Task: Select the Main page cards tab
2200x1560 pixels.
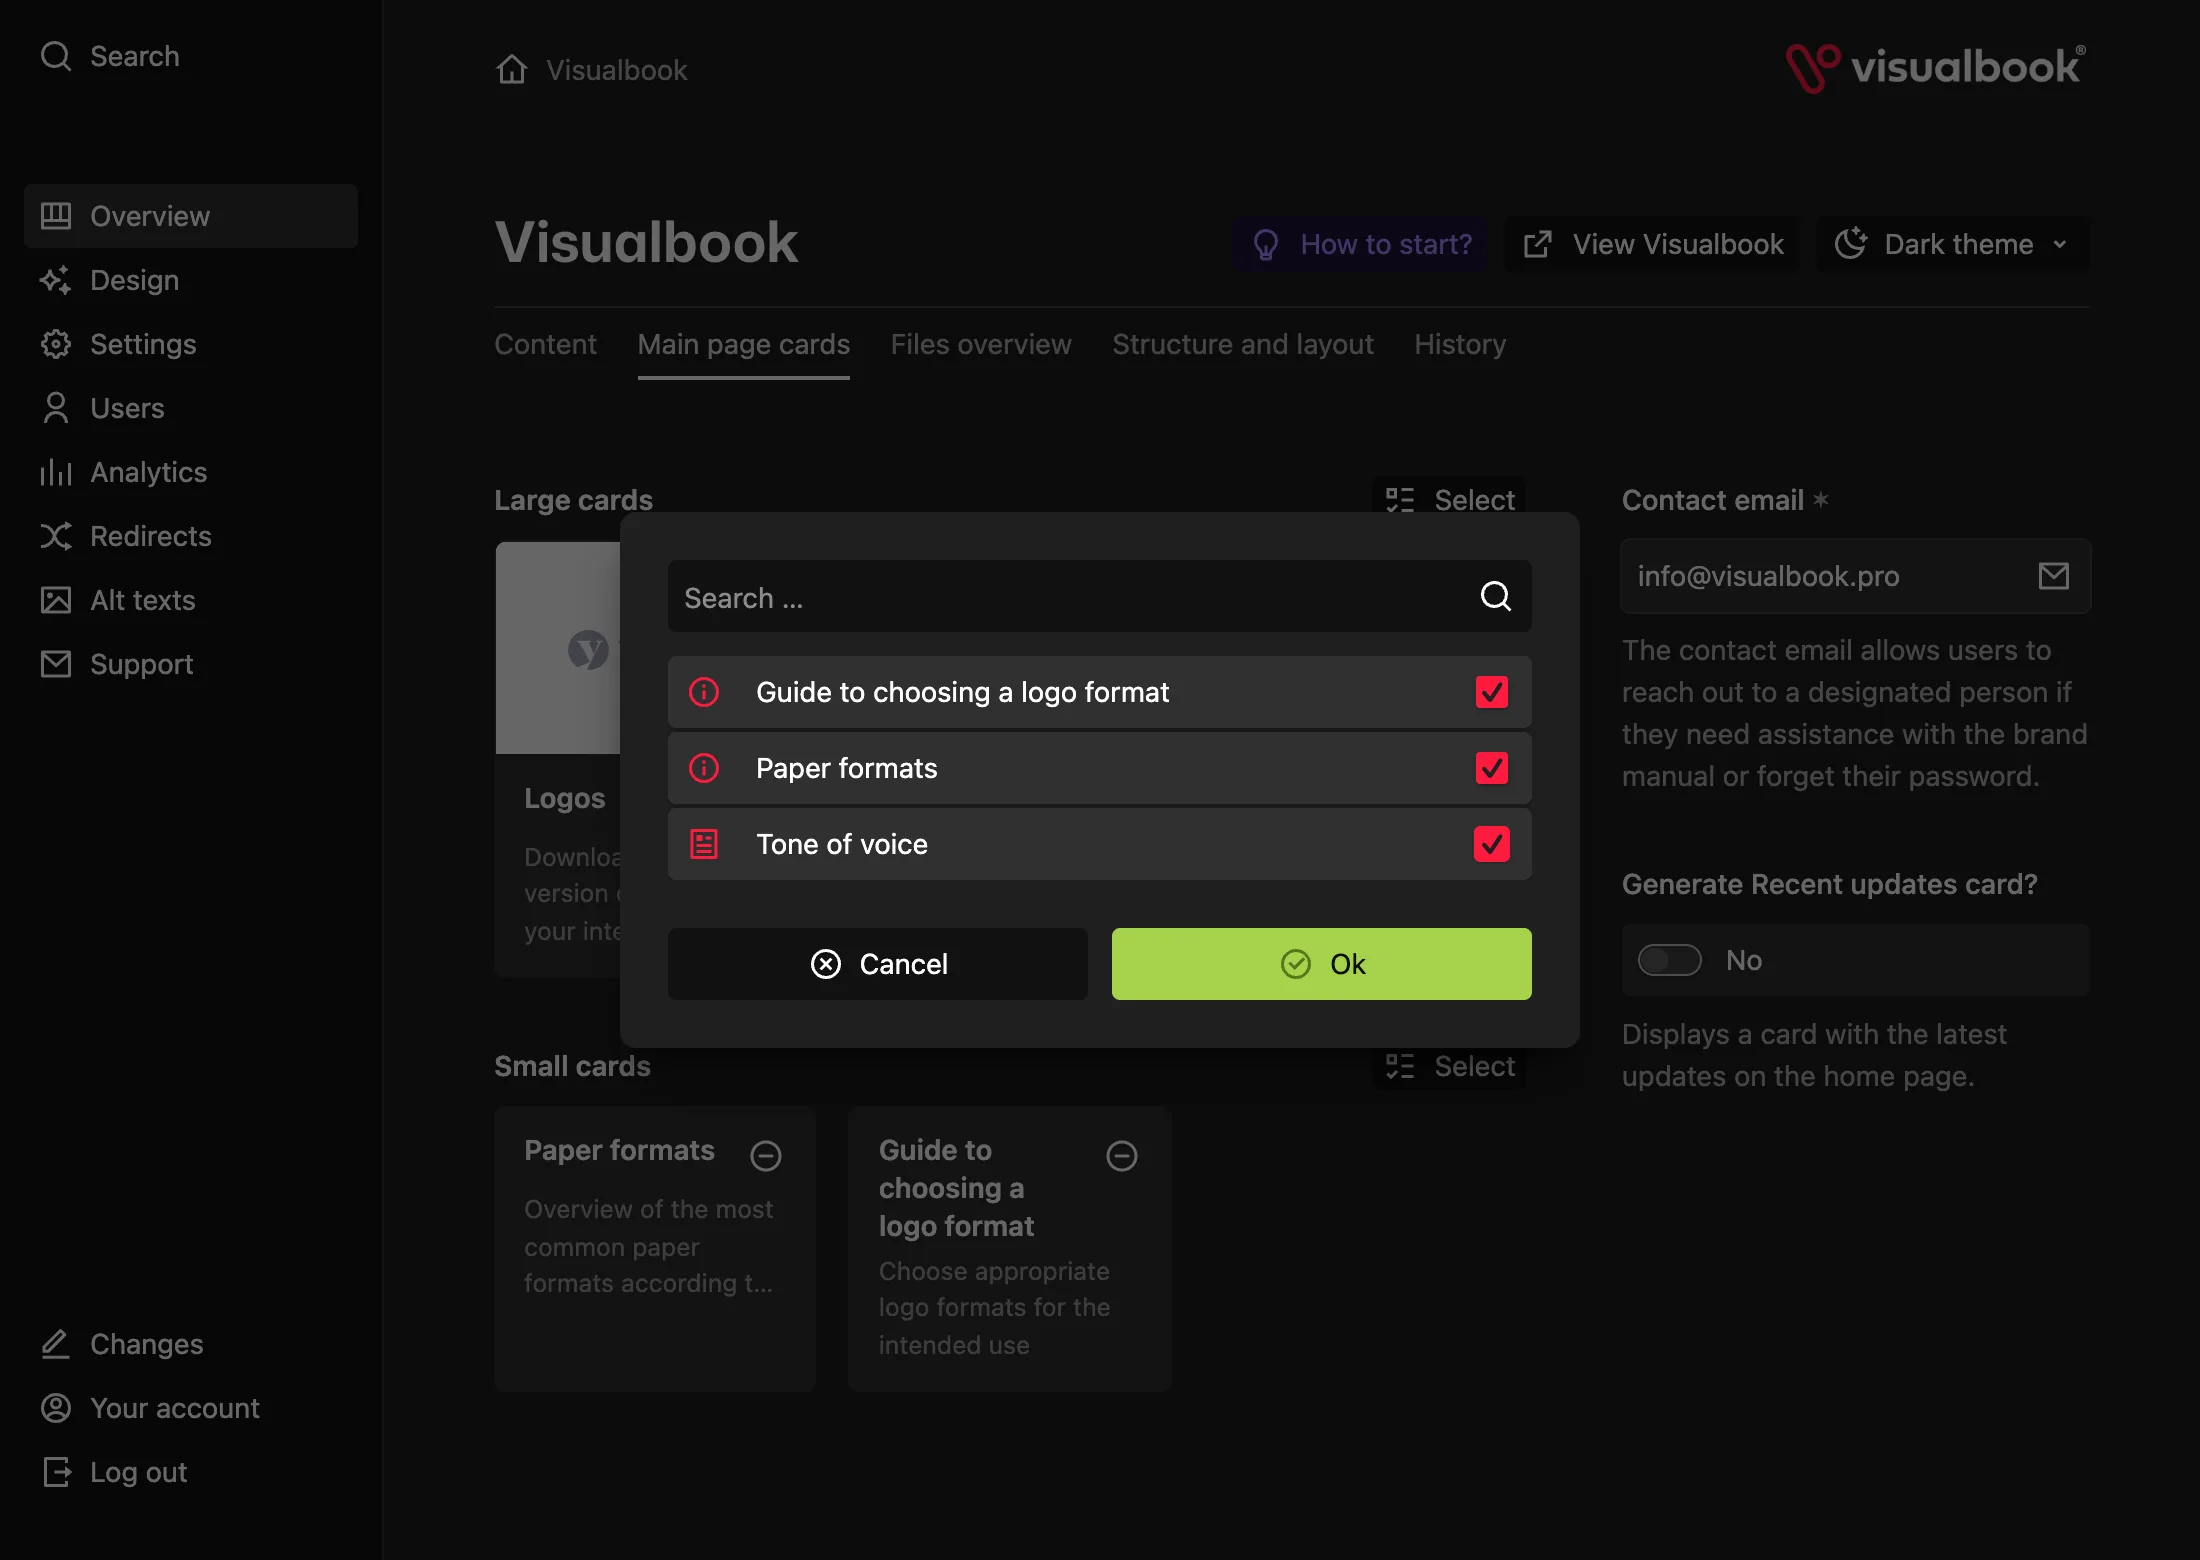Action: pyautogui.click(x=744, y=344)
